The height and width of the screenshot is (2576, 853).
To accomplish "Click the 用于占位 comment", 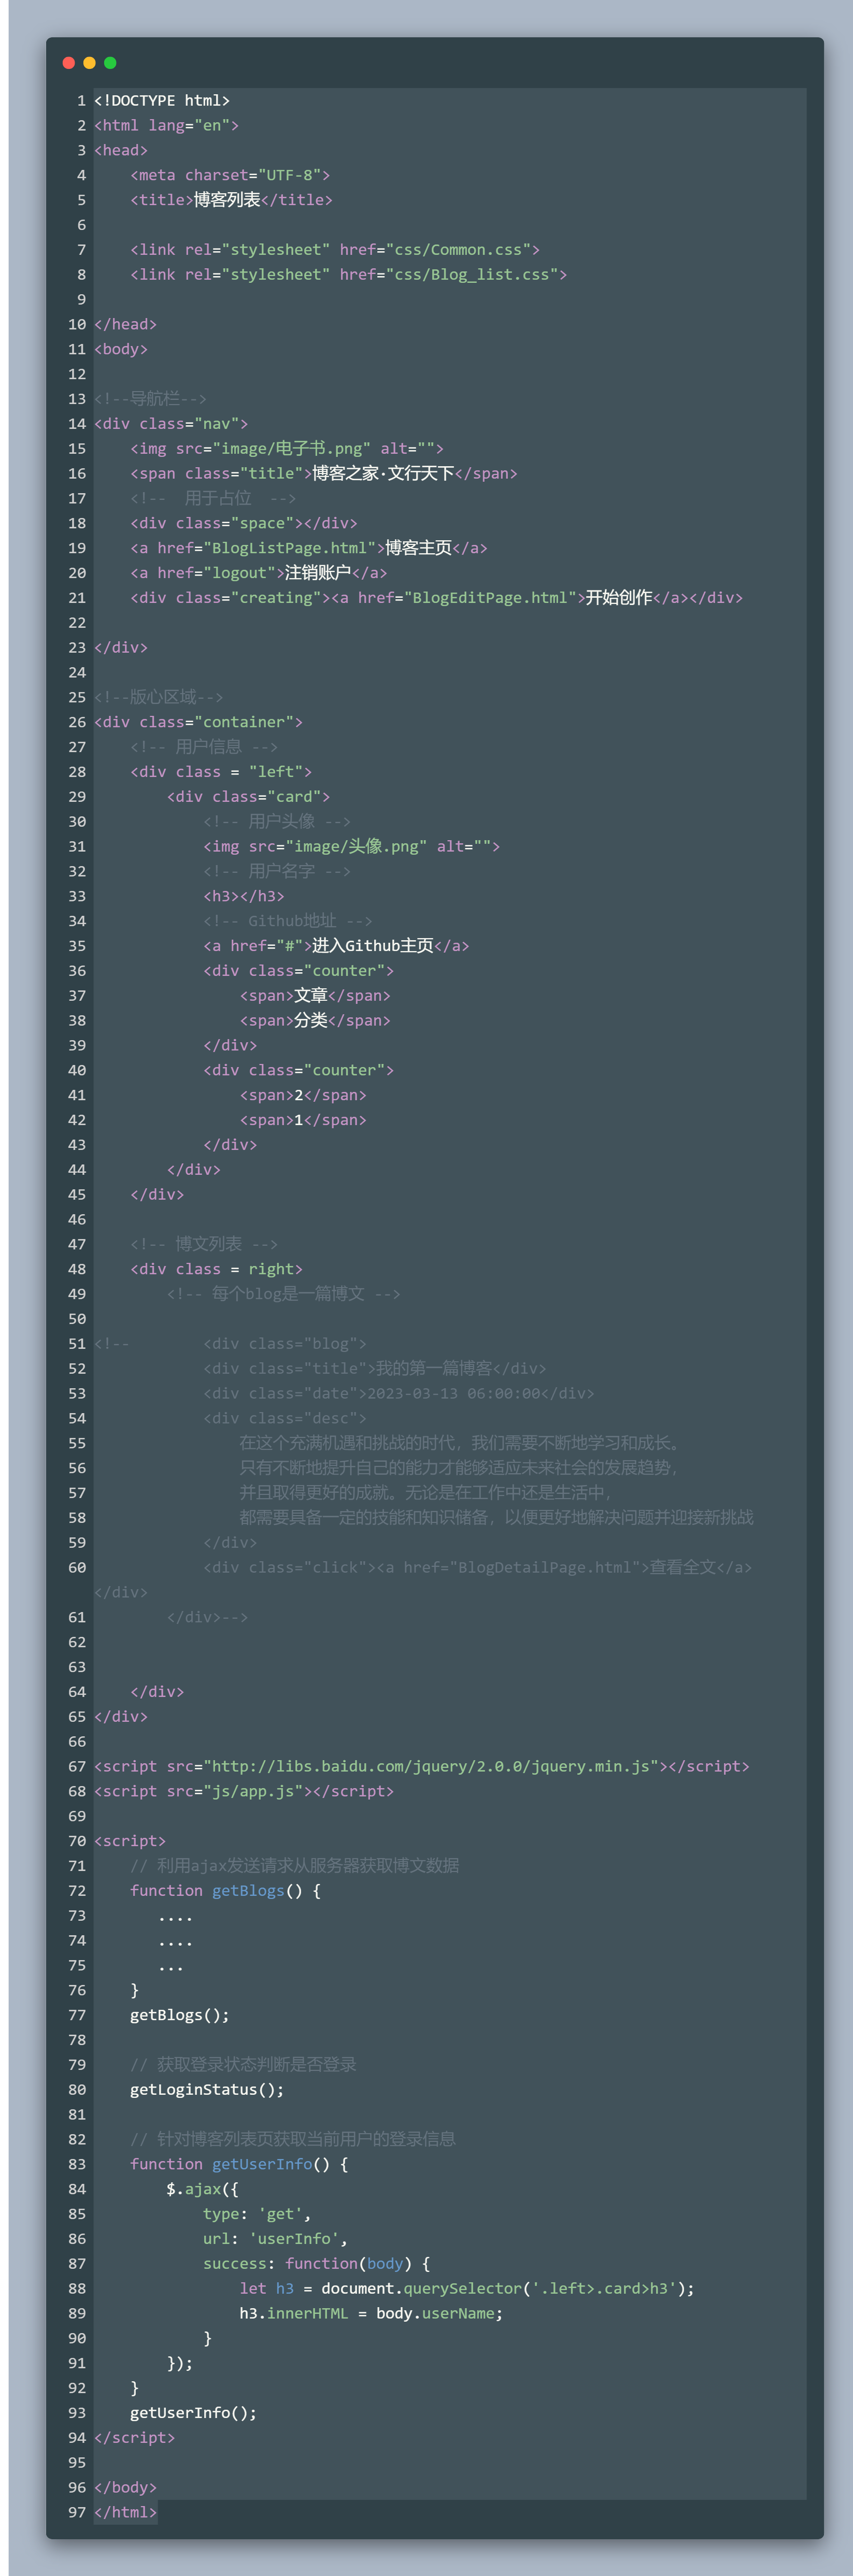I will pos(213,499).
